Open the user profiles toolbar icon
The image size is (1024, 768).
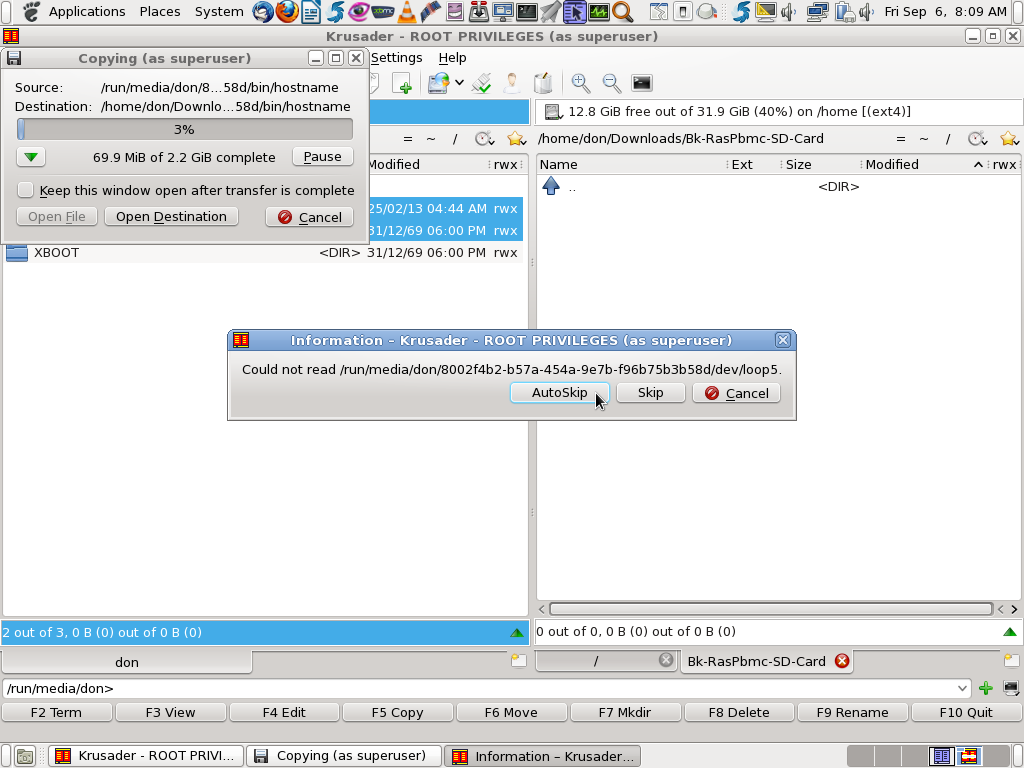coord(512,83)
